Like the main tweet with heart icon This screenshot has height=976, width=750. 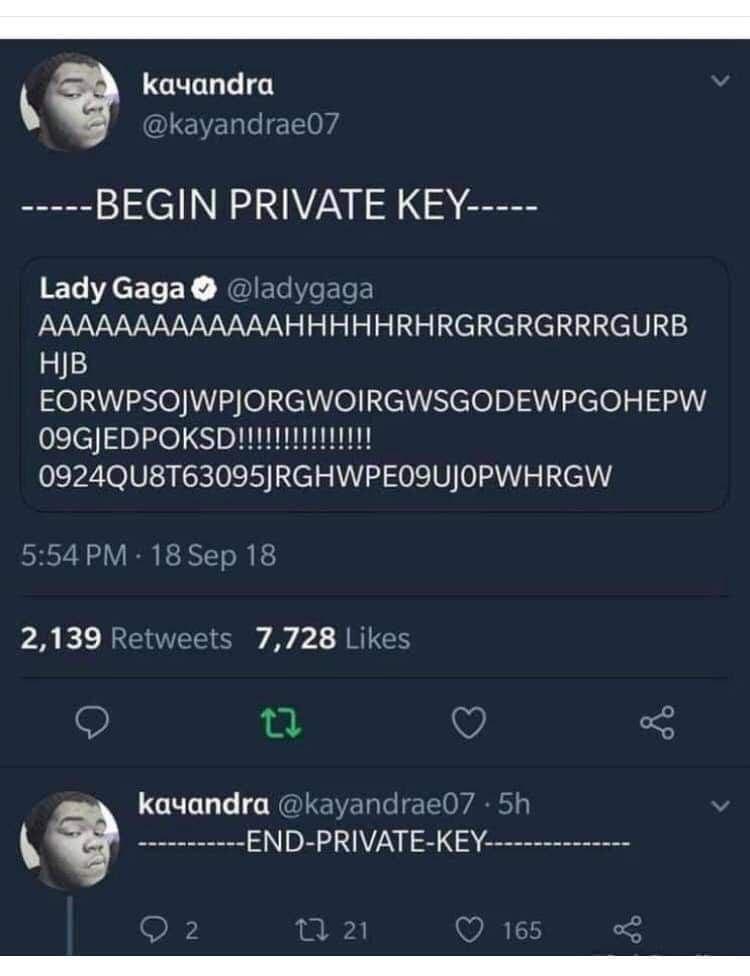pyautogui.click(x=468, y=723)
